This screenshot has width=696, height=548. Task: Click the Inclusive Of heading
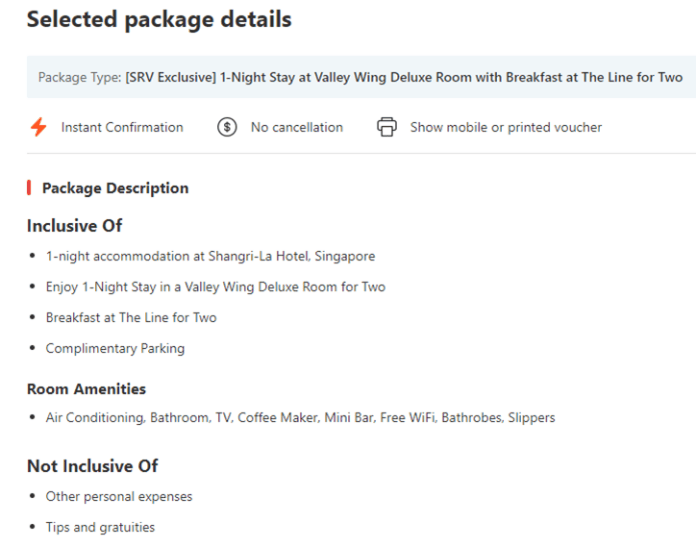tap(74, 226)
